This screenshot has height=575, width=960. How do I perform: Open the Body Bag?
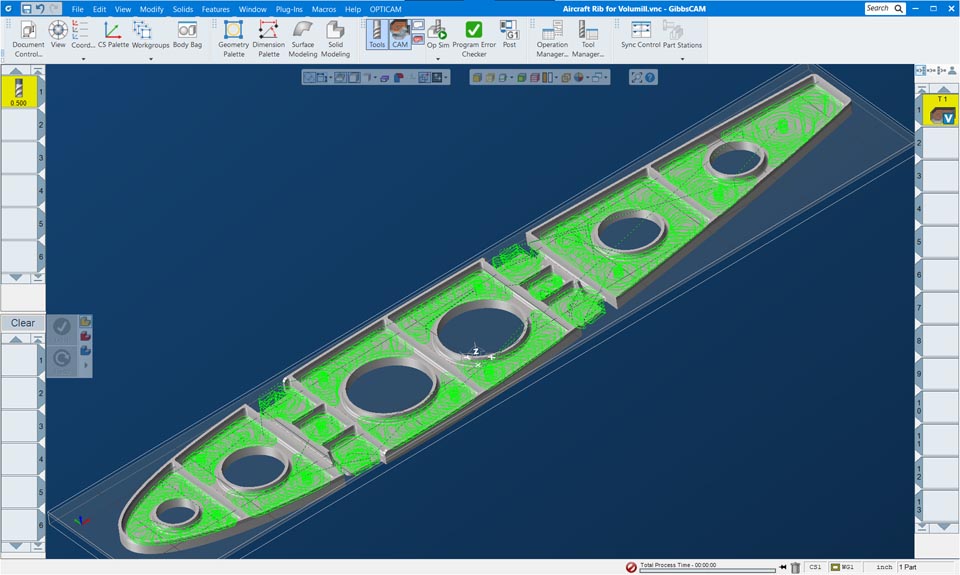[x=187, y=36]
